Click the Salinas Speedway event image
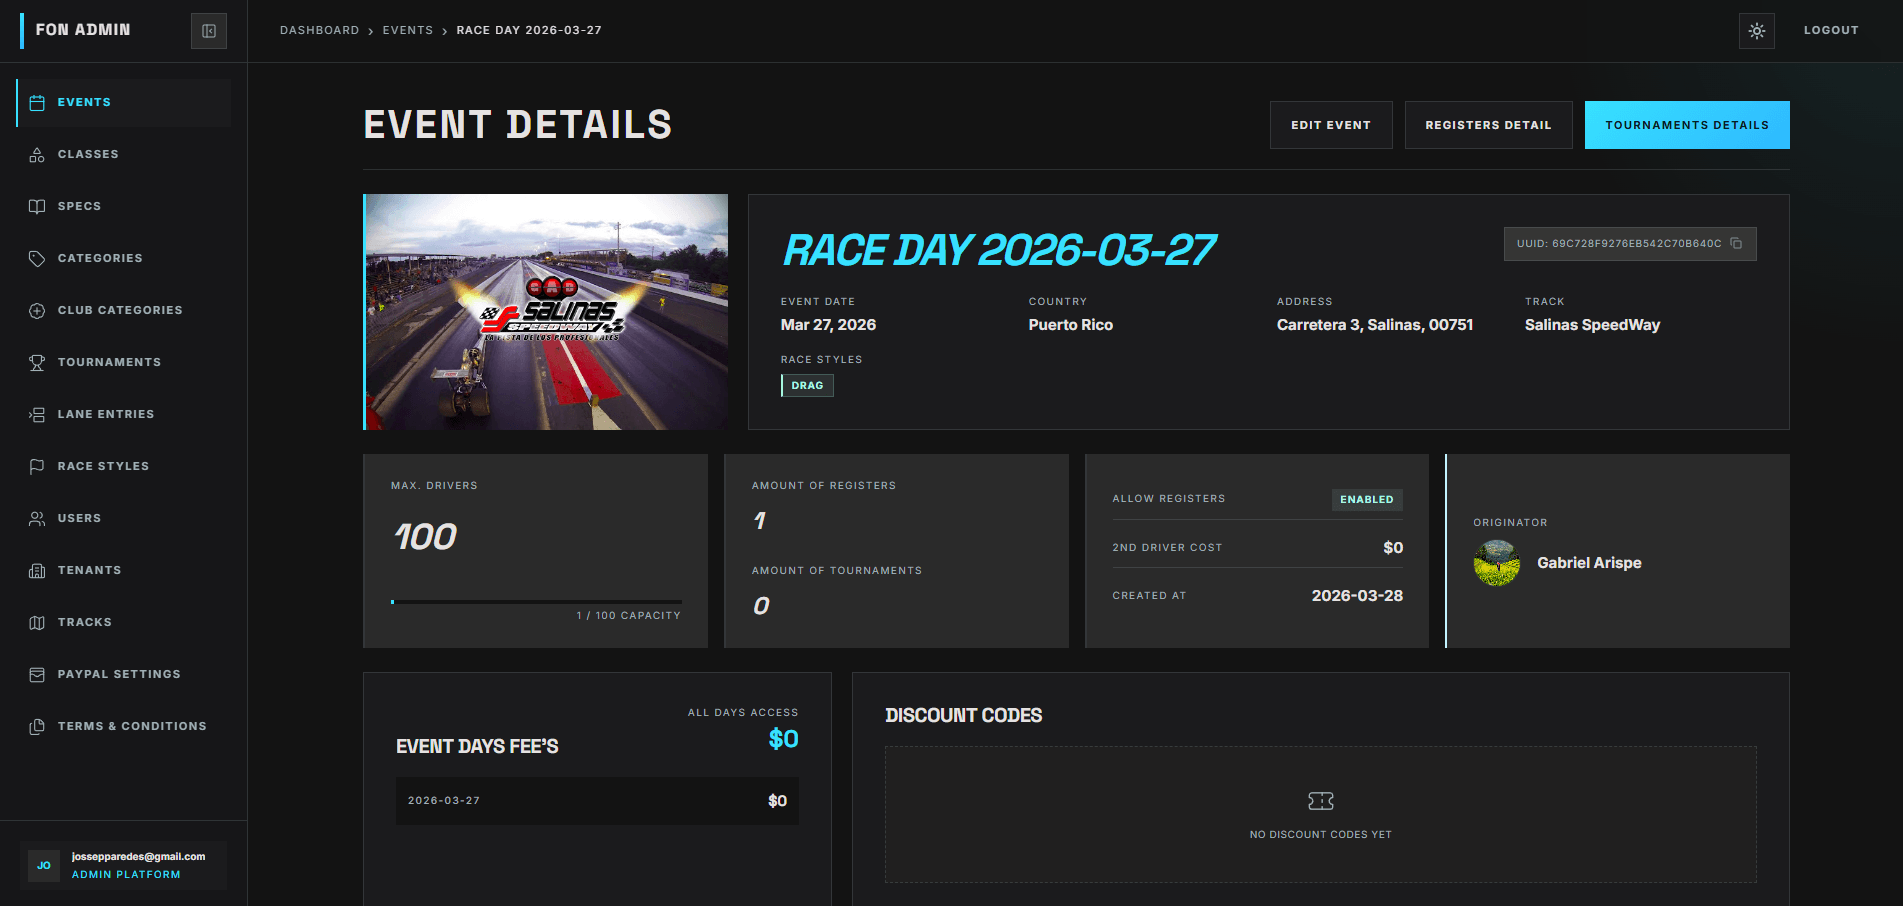 tap(546, 312)
